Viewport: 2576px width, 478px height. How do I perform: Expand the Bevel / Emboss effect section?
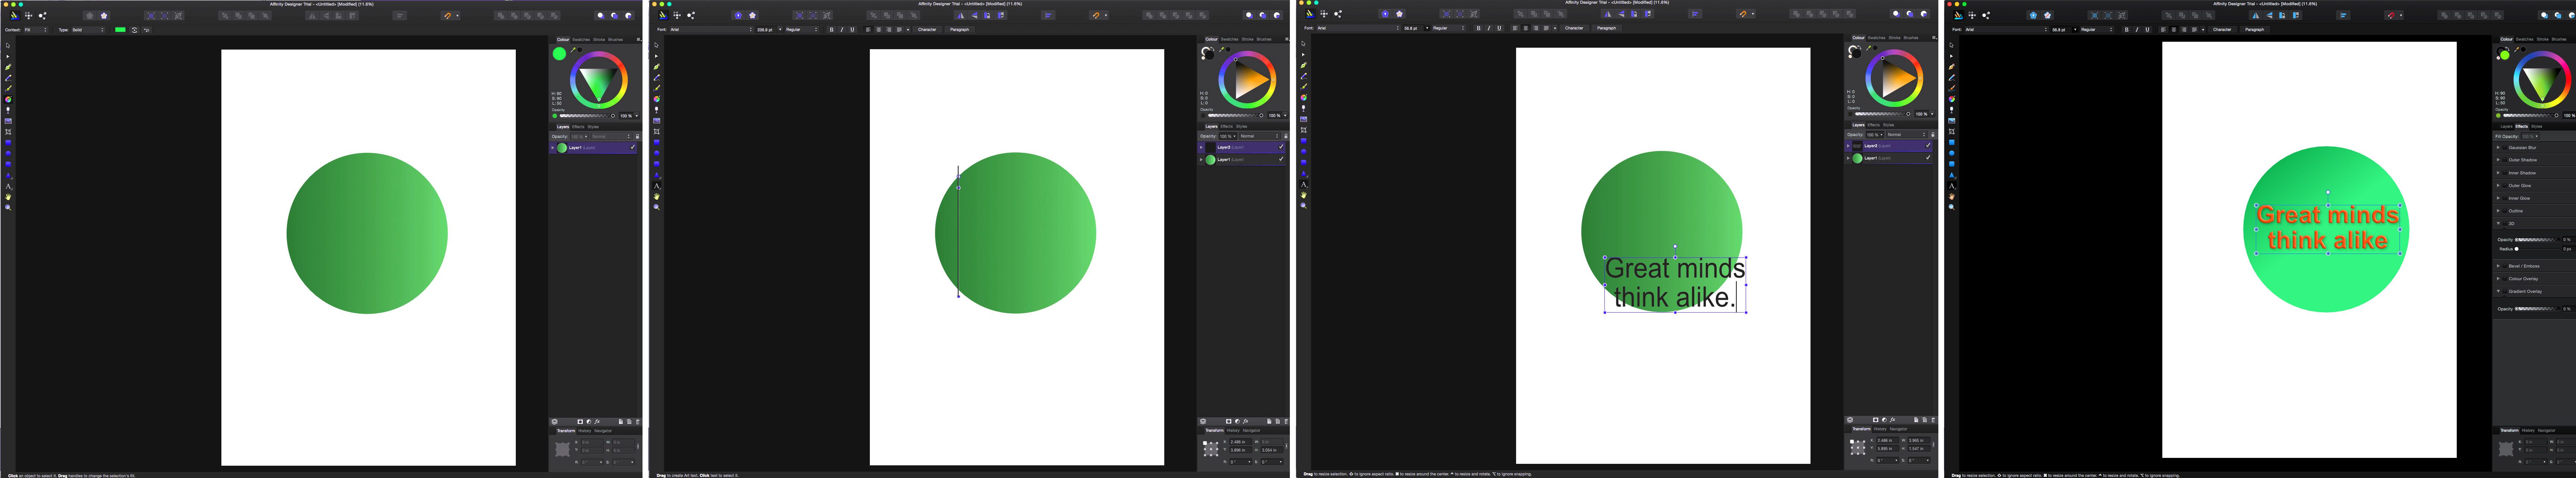(x=2498, y=266)
